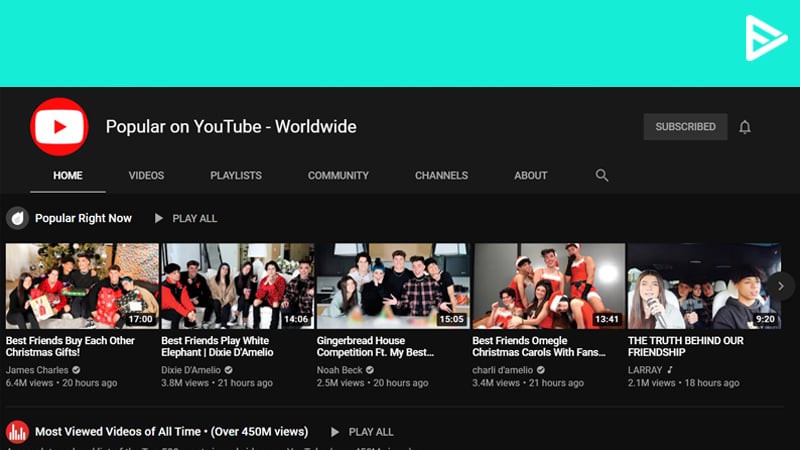Click the notification bell icon
This screenshot has width=800, height=450.
[x=745, y=127]
